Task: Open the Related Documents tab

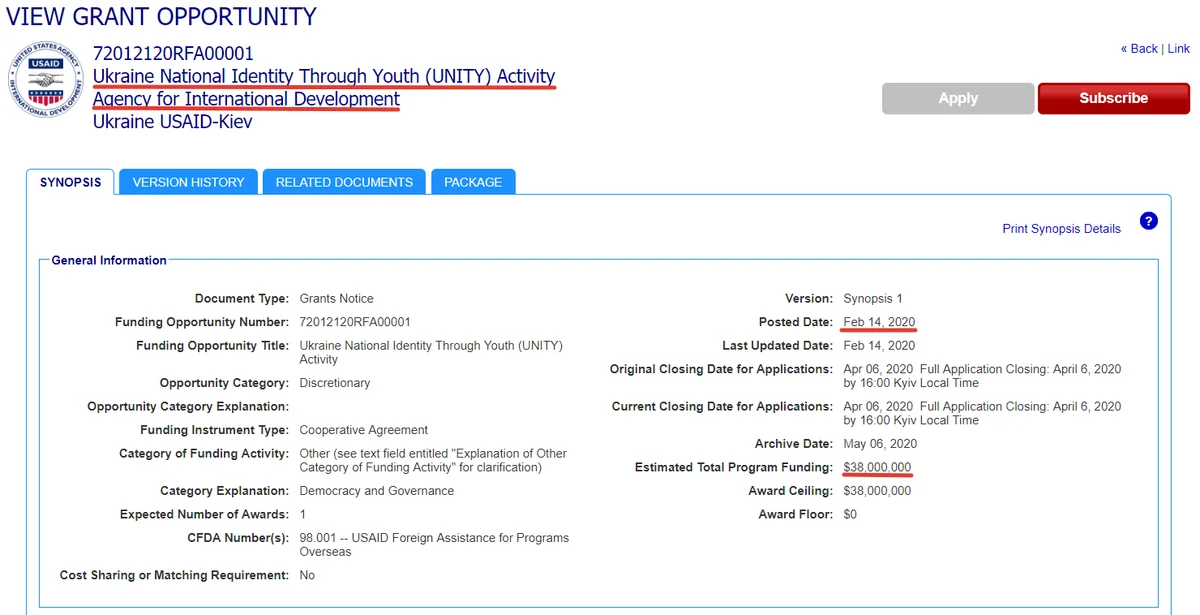Action: click(344, 182)
